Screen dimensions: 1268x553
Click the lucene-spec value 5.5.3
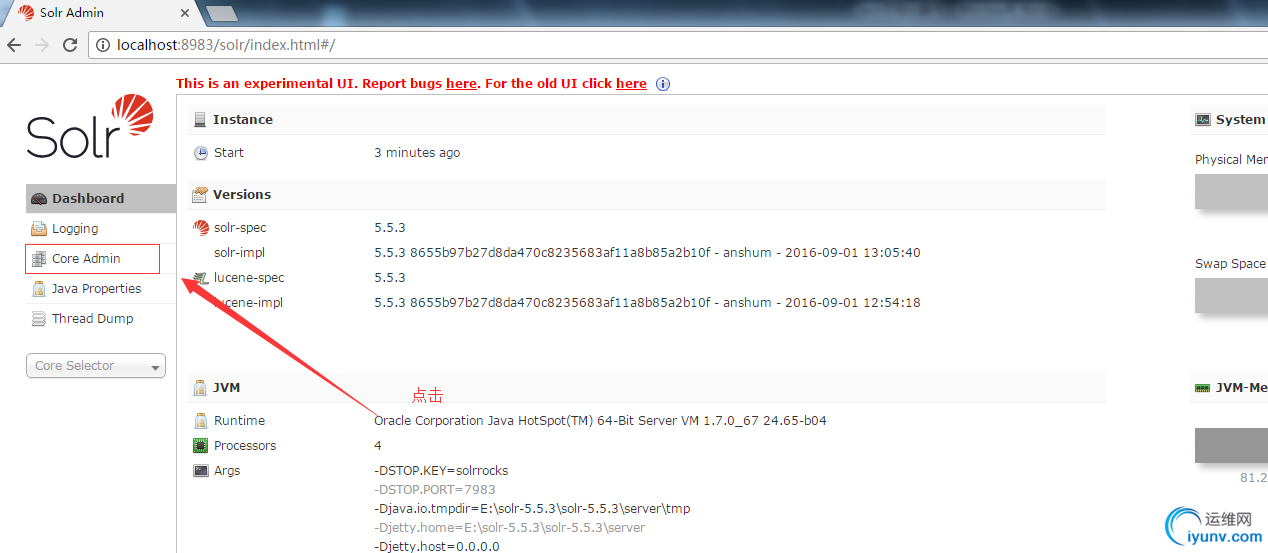click(390, 278)
